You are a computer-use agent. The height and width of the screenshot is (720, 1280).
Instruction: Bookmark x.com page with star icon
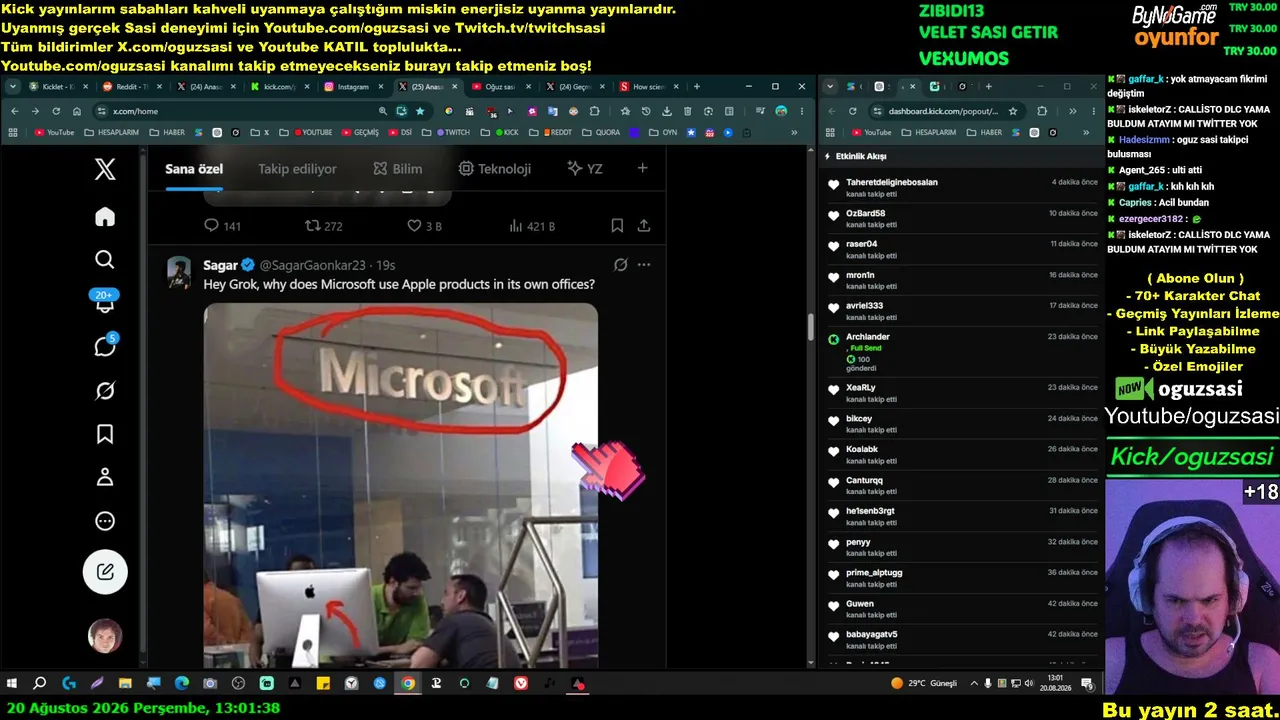(x=420, y=111)
